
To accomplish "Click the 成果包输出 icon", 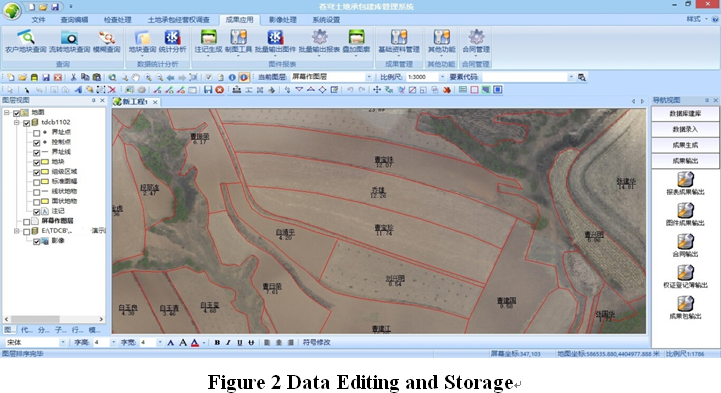I will coord(685,303).
